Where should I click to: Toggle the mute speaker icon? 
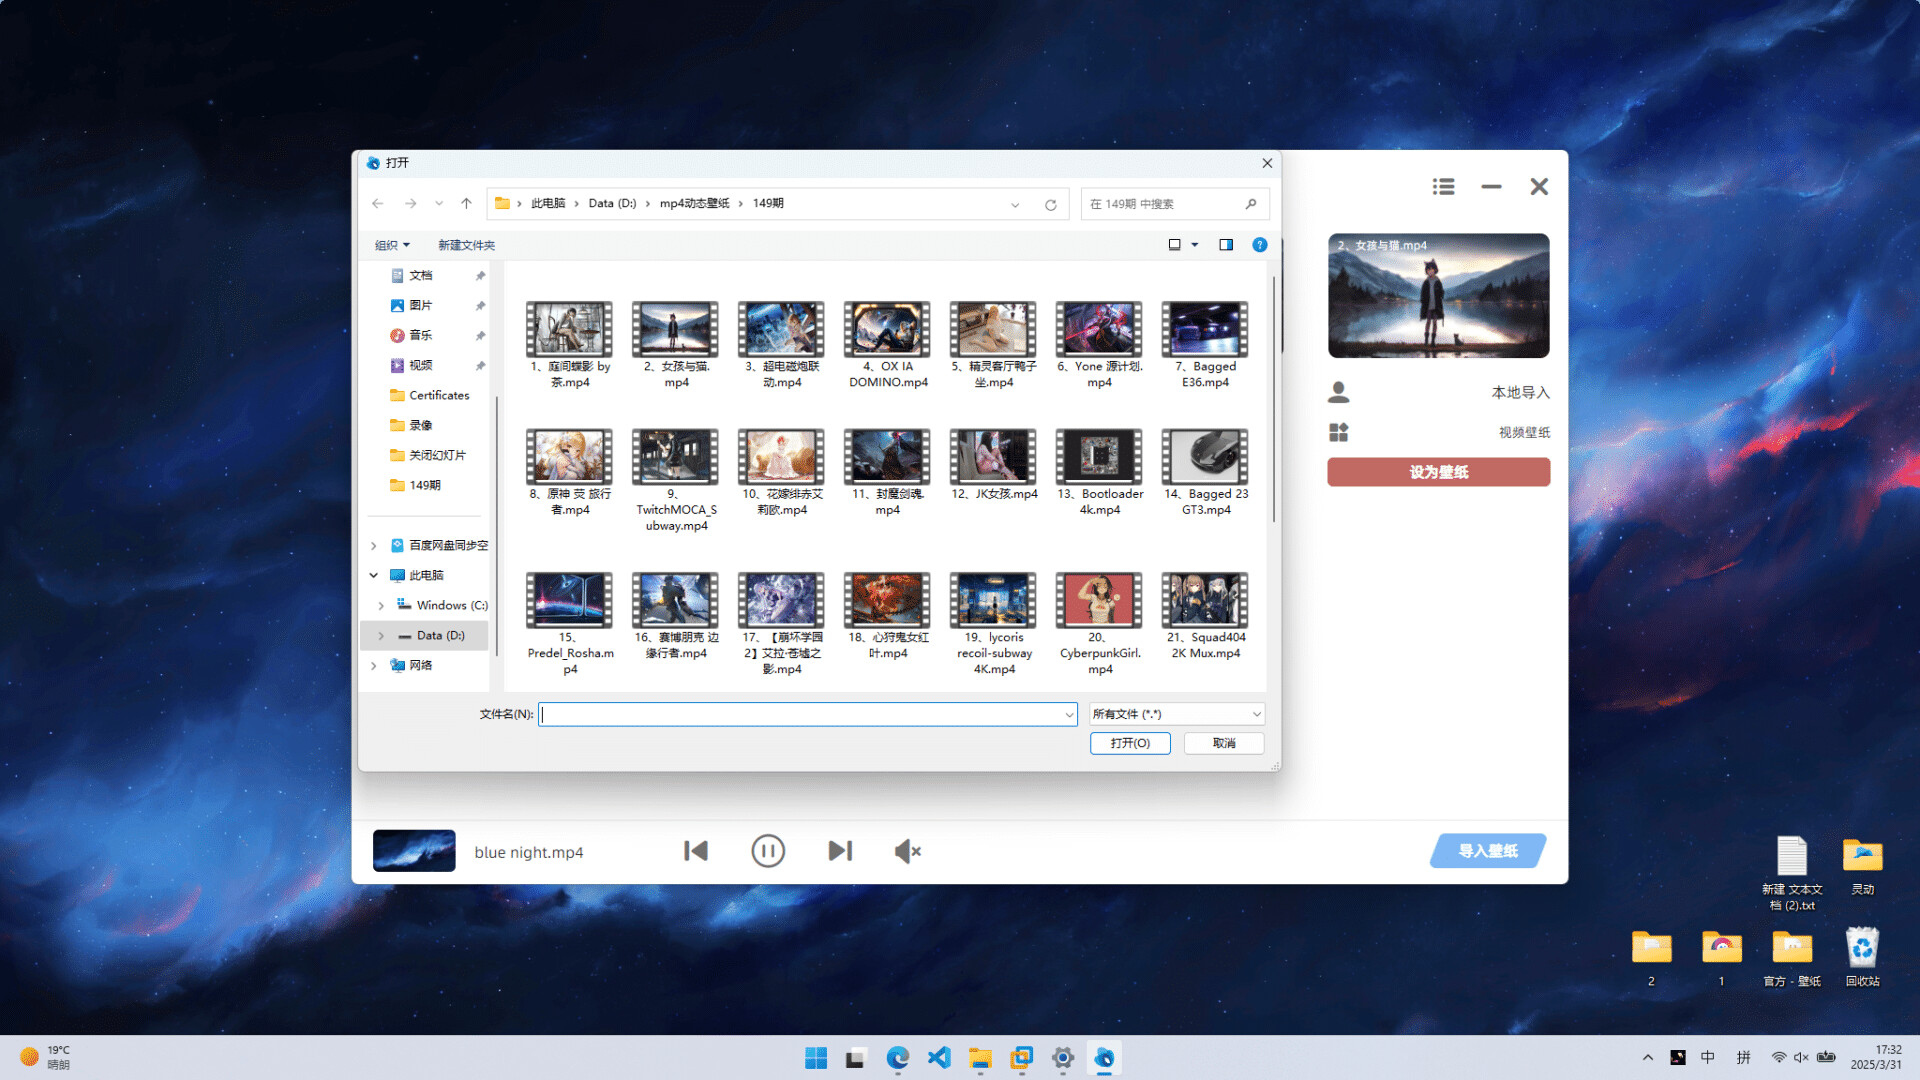(x=907, y=851)
